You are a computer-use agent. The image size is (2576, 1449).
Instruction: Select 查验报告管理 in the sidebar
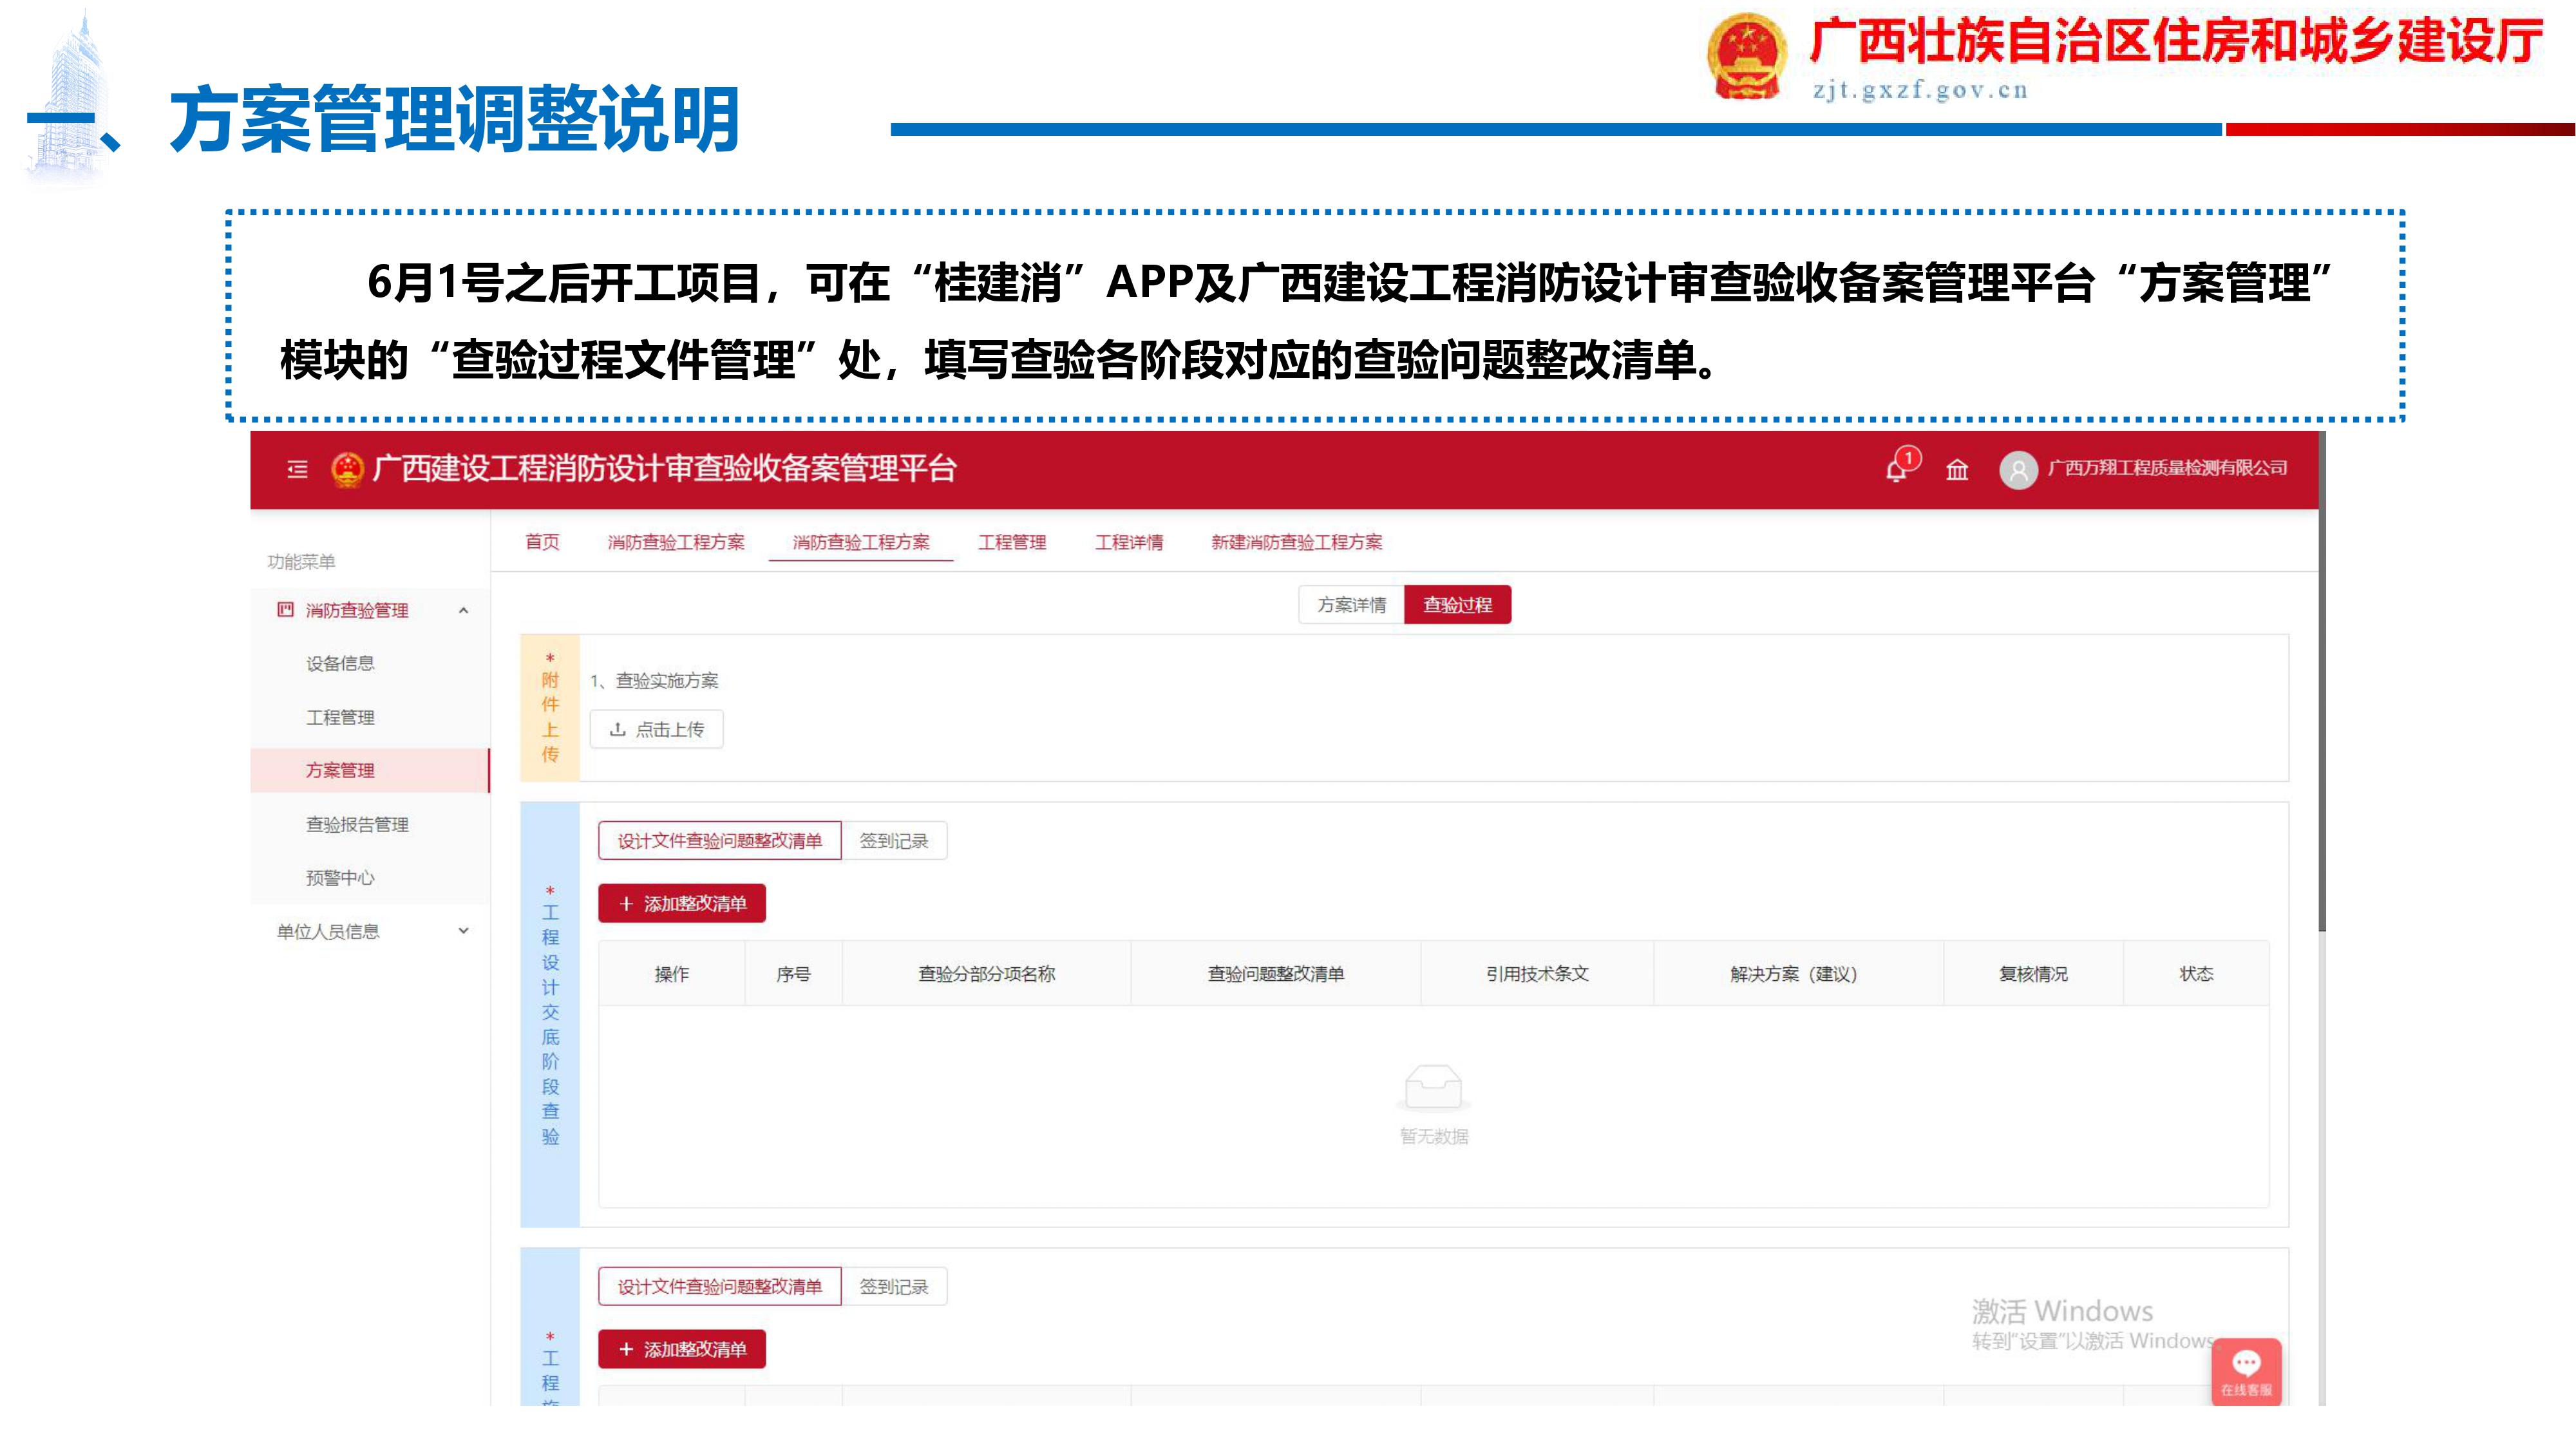pyautogui.click(x=357, y=824)
